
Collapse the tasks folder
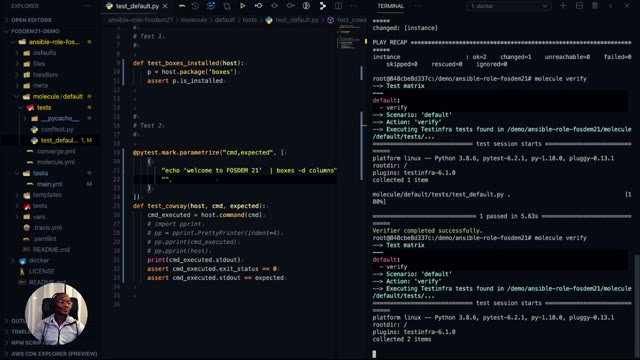[x=49, y=173]
